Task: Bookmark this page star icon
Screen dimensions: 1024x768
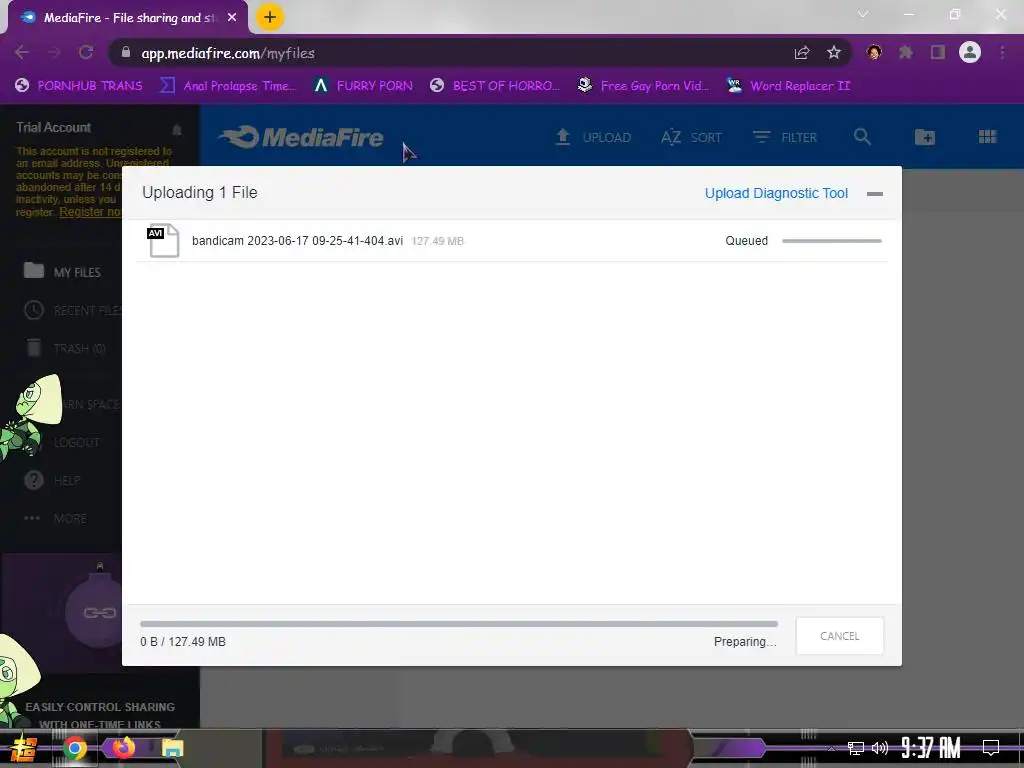Action: [833, 52]
